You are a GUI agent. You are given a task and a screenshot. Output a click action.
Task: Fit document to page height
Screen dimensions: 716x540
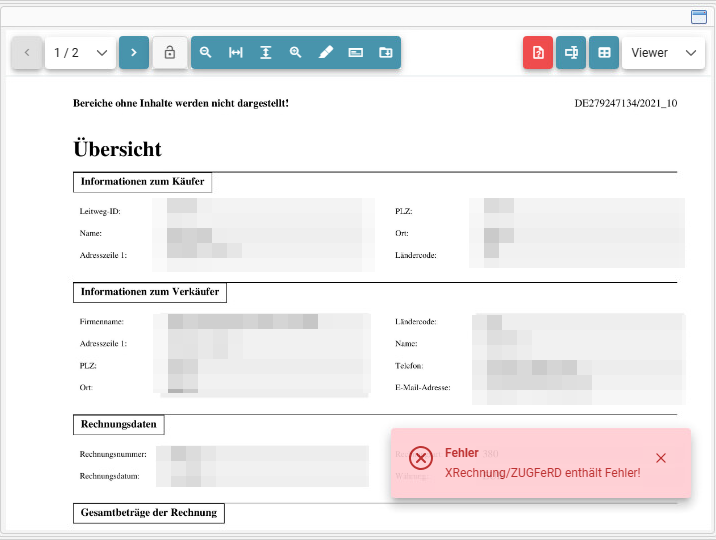(266, 52)
